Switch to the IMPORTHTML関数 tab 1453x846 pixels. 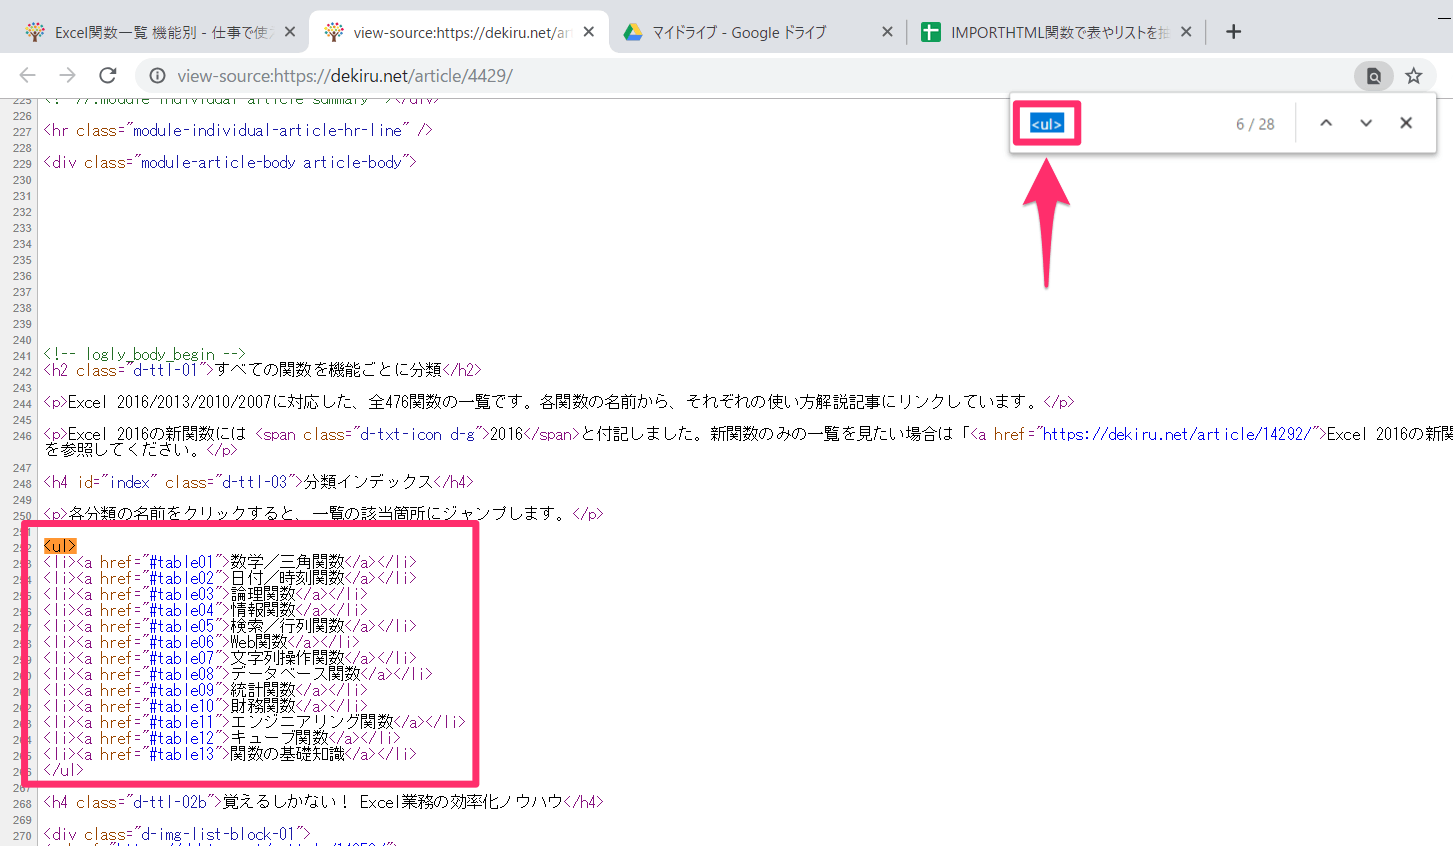point(1058,32)
